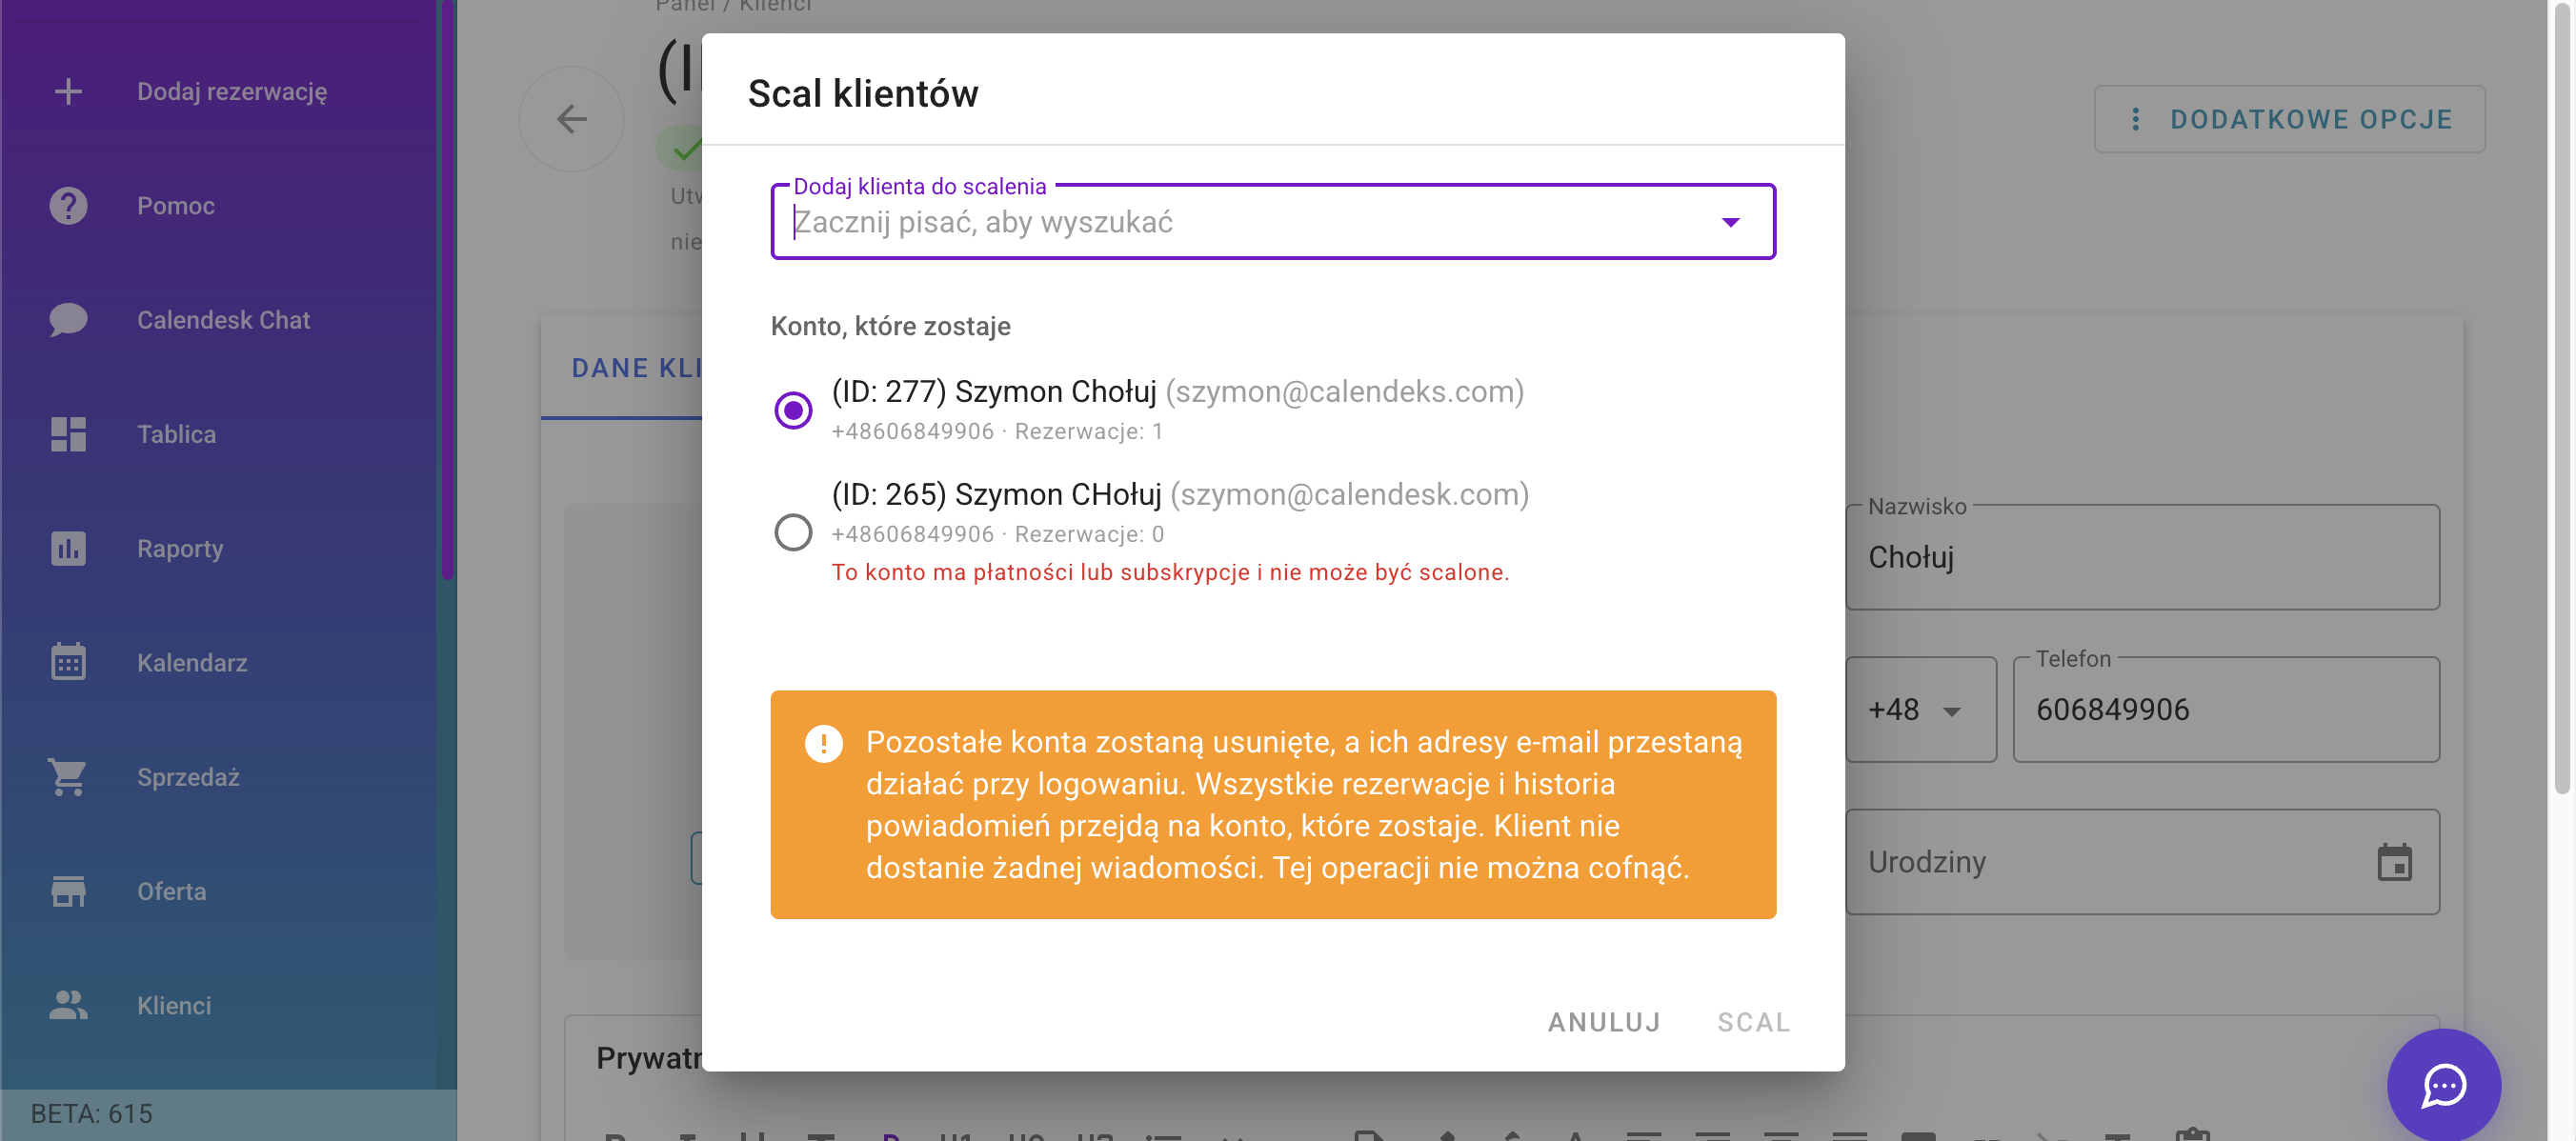
Task: Click the Oferta store icon
Action: point(68,891)
